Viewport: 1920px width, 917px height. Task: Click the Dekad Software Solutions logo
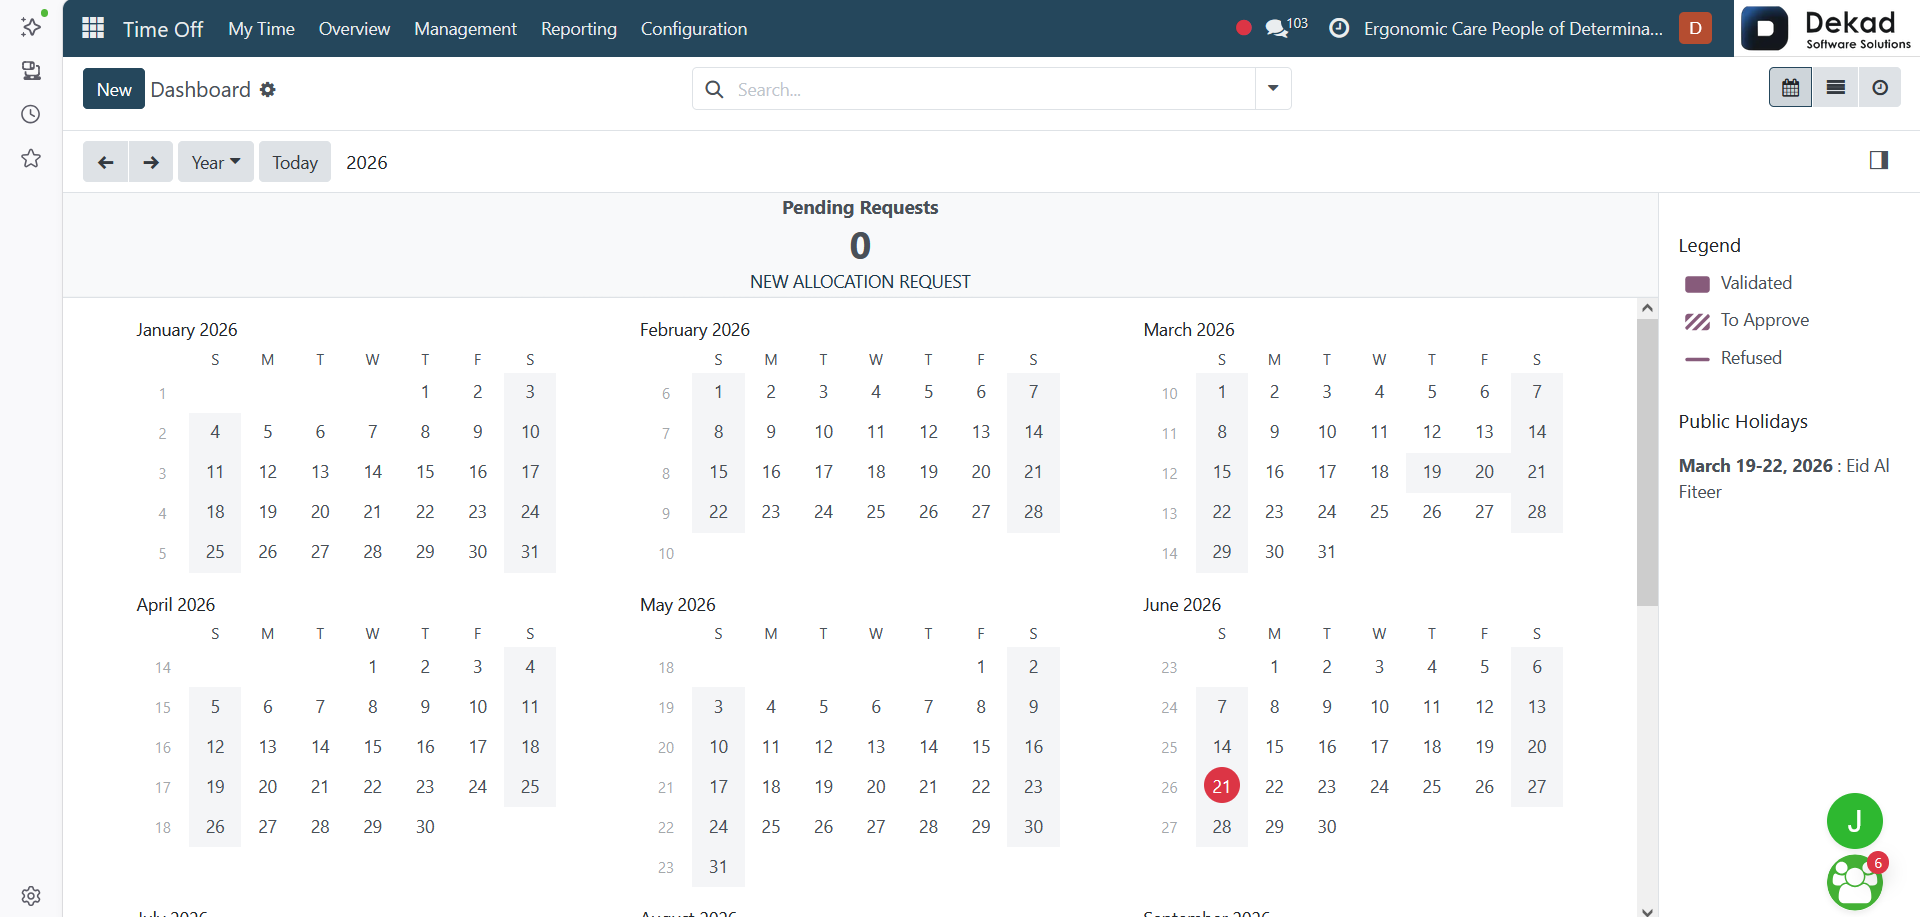(1826, 28)
